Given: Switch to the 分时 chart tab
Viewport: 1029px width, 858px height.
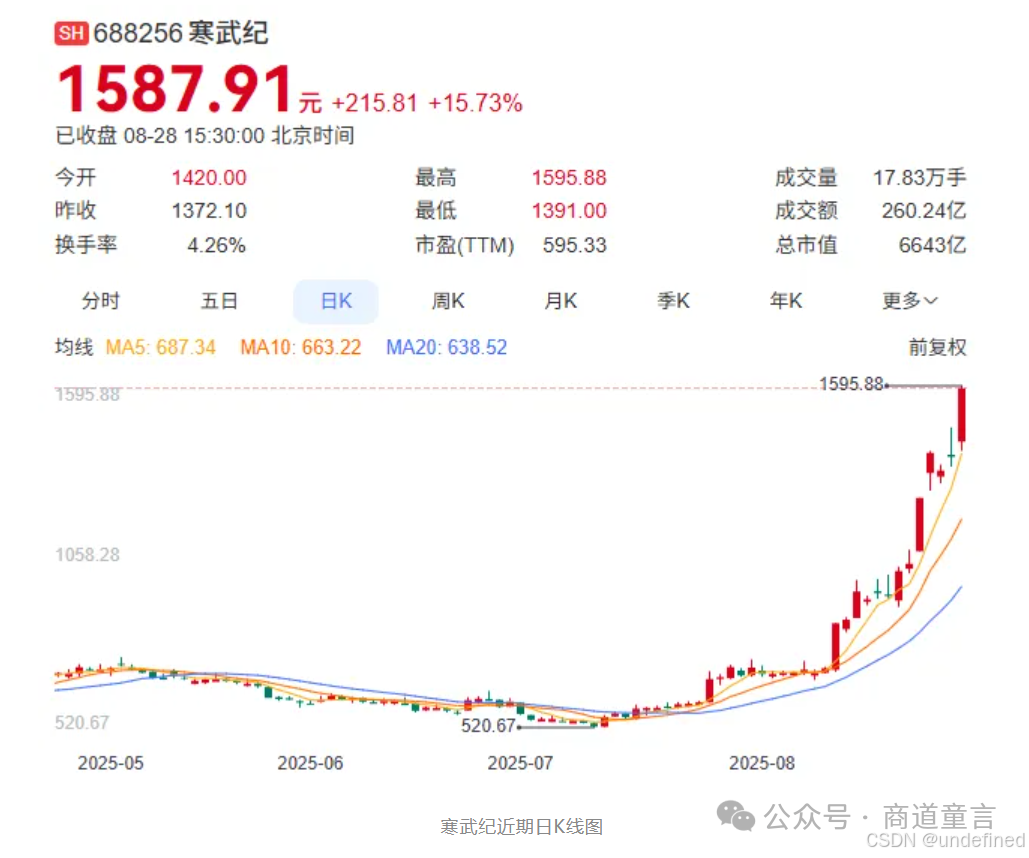Looking at the screenshot, I should [100, 301].
